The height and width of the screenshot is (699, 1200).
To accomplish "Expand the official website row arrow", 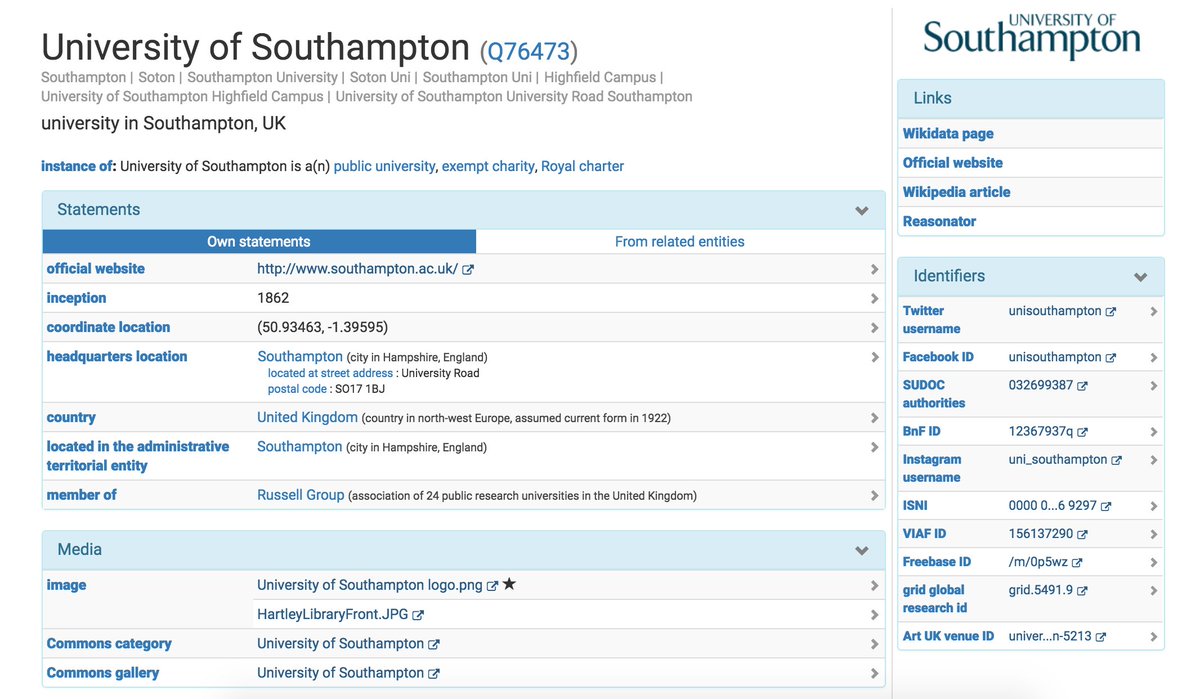I will (874, 269).
